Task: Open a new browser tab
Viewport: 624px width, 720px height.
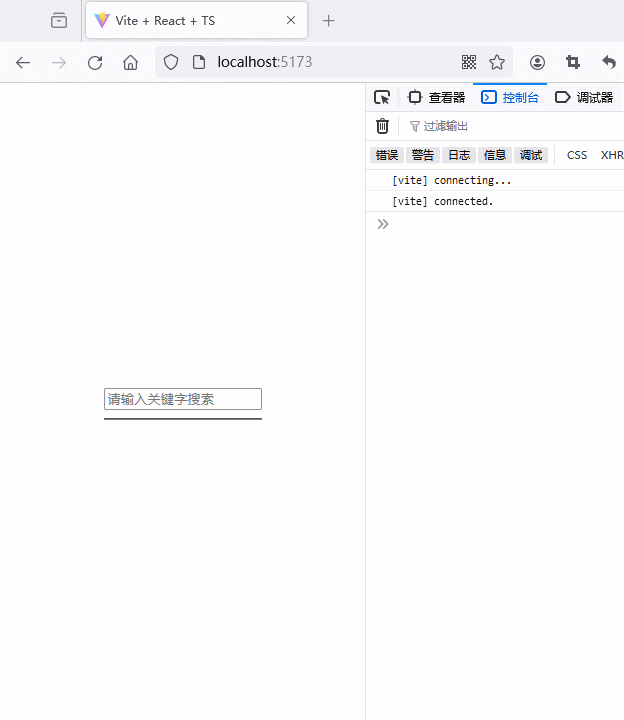Action: click(x=329, y=21)
